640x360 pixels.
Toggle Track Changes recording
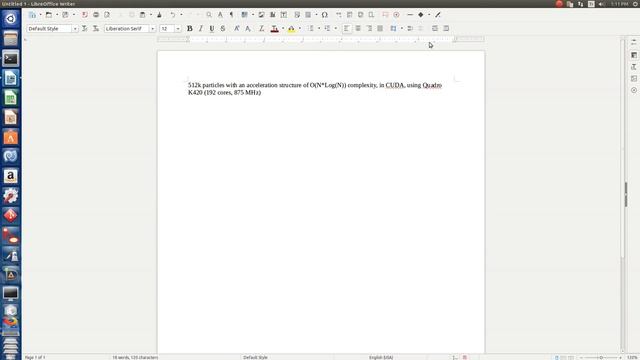[x=396, y=15]
